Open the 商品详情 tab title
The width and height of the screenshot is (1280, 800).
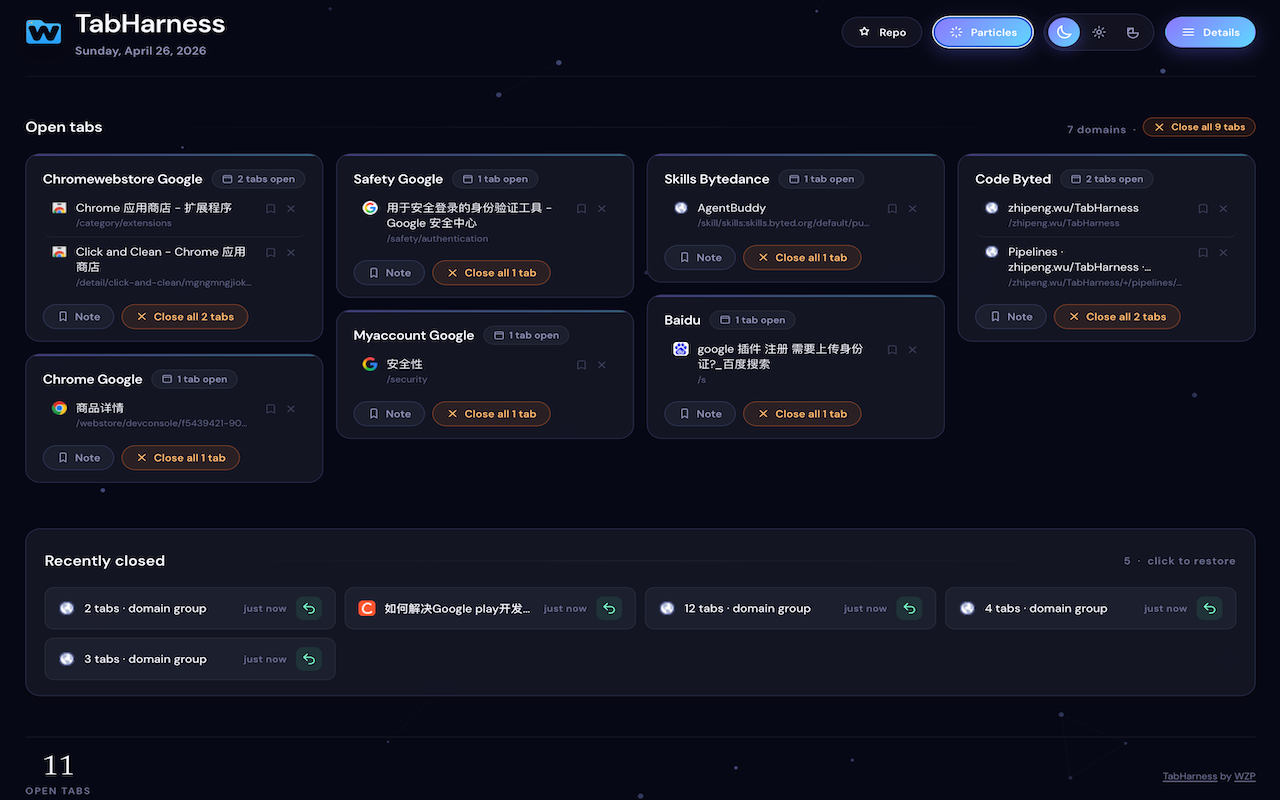coord(100,408)
